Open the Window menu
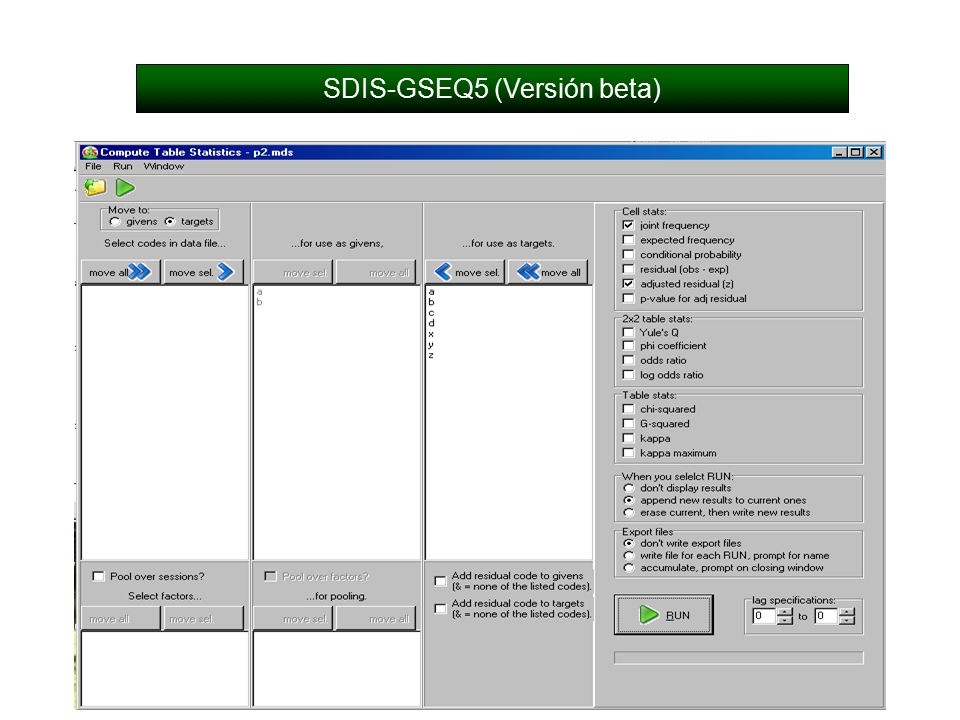 pyautogui.click(x=163, y=167)
